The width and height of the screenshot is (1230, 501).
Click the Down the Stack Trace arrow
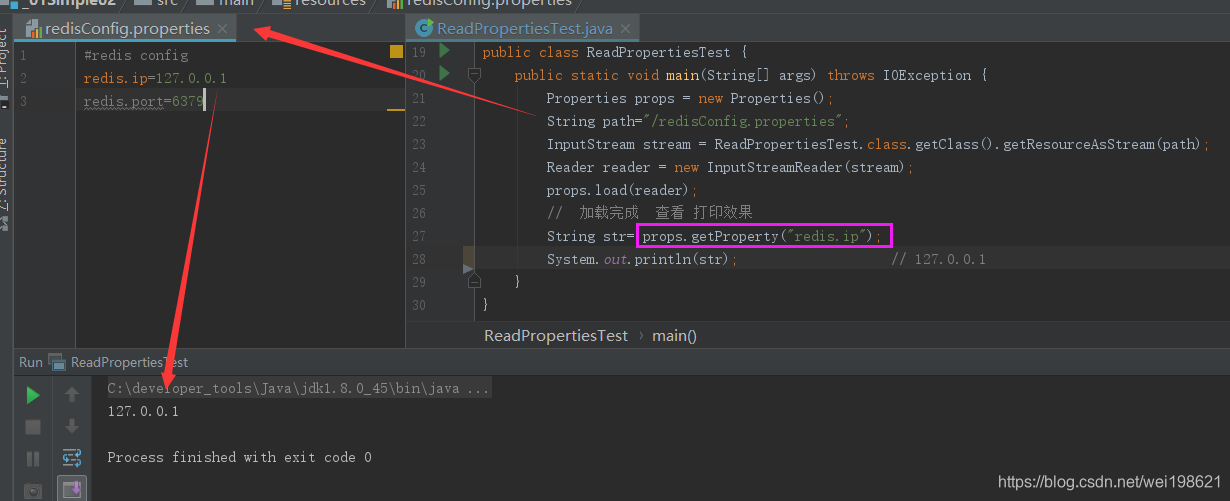coord(72,427)
